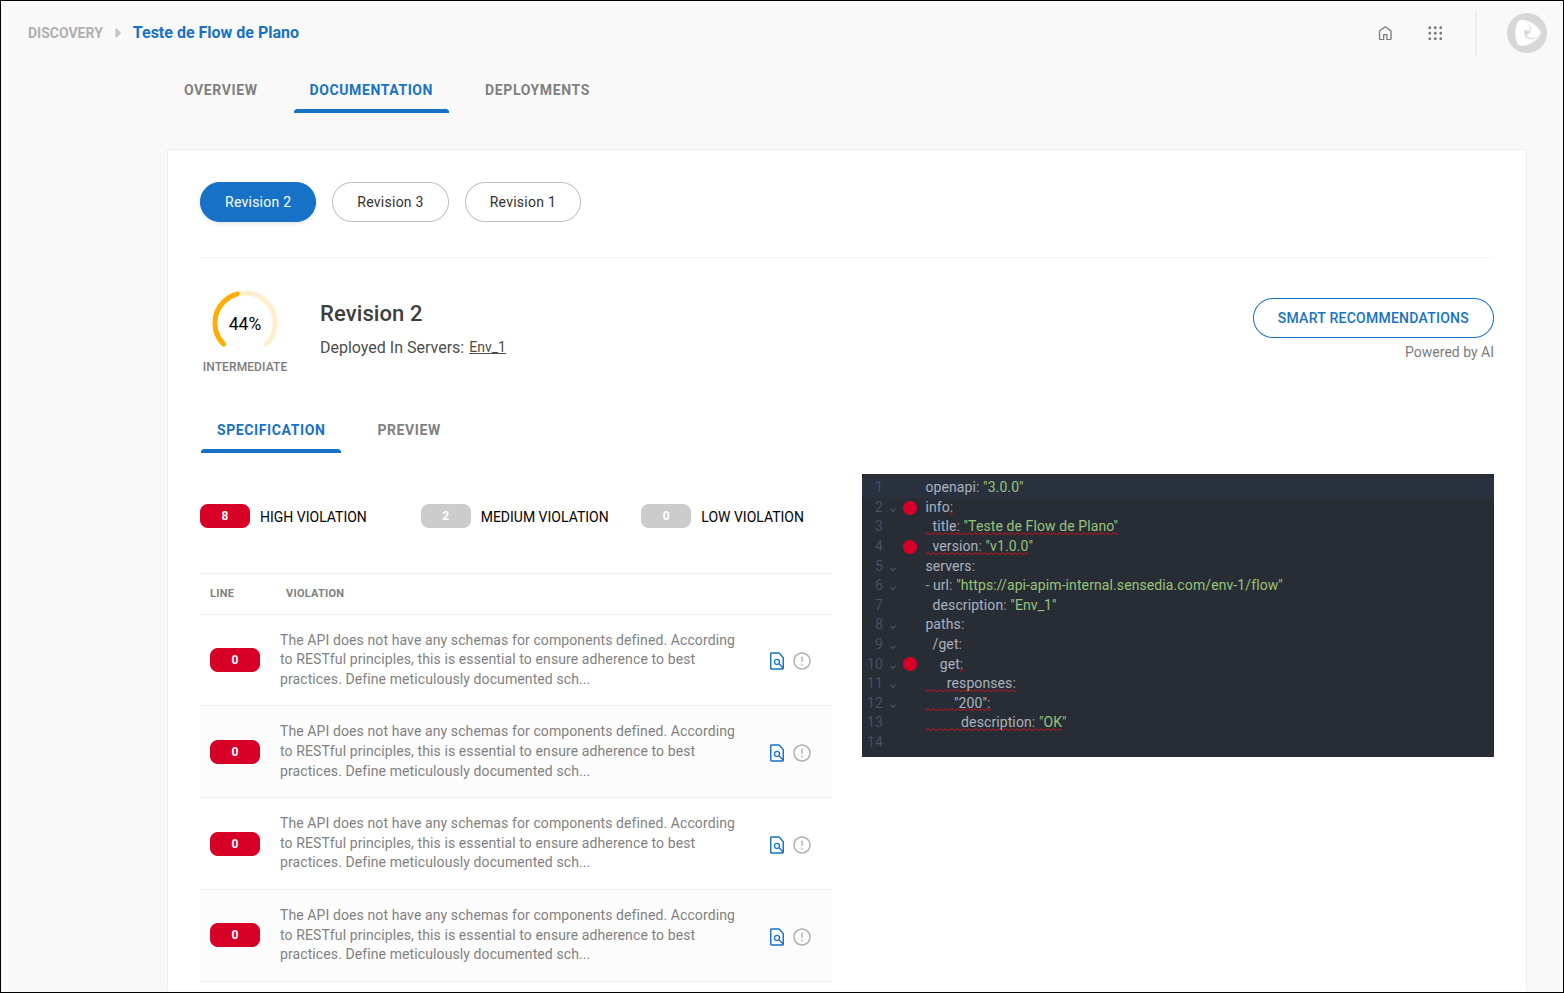Click the exclamation icon on the last violation row

point(802,936)
